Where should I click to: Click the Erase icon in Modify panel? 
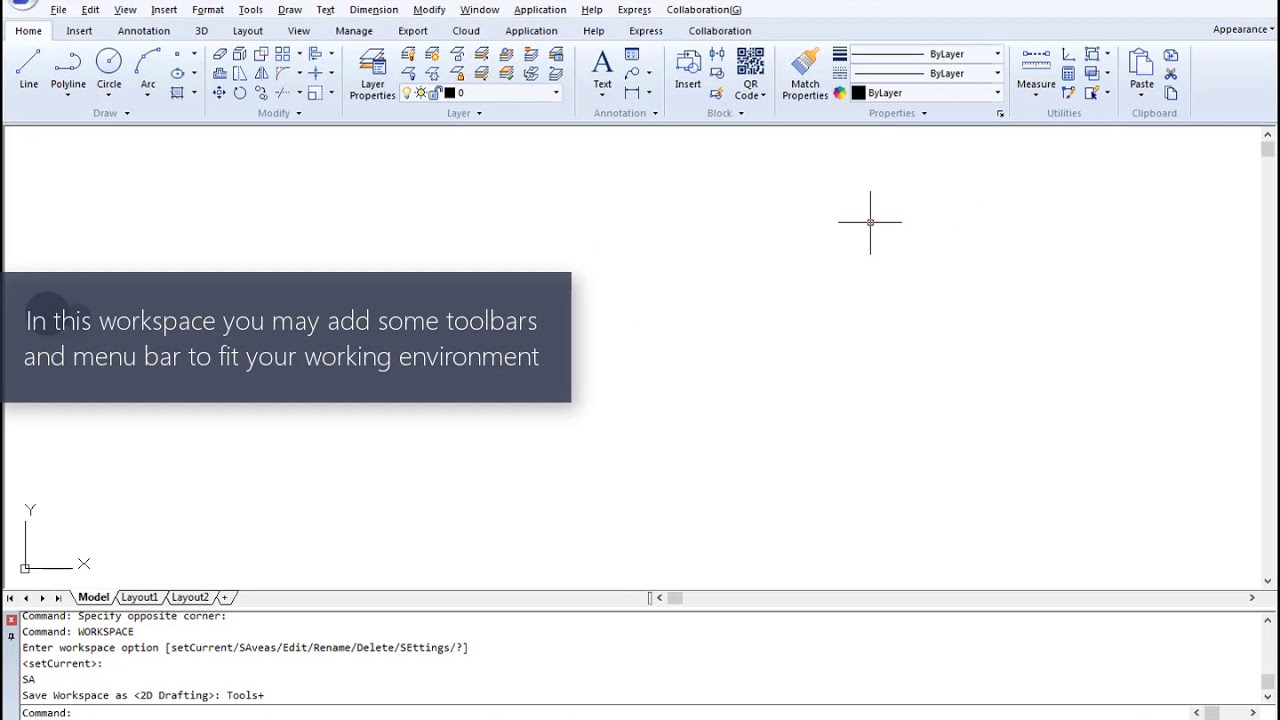(x=220, y=54)
